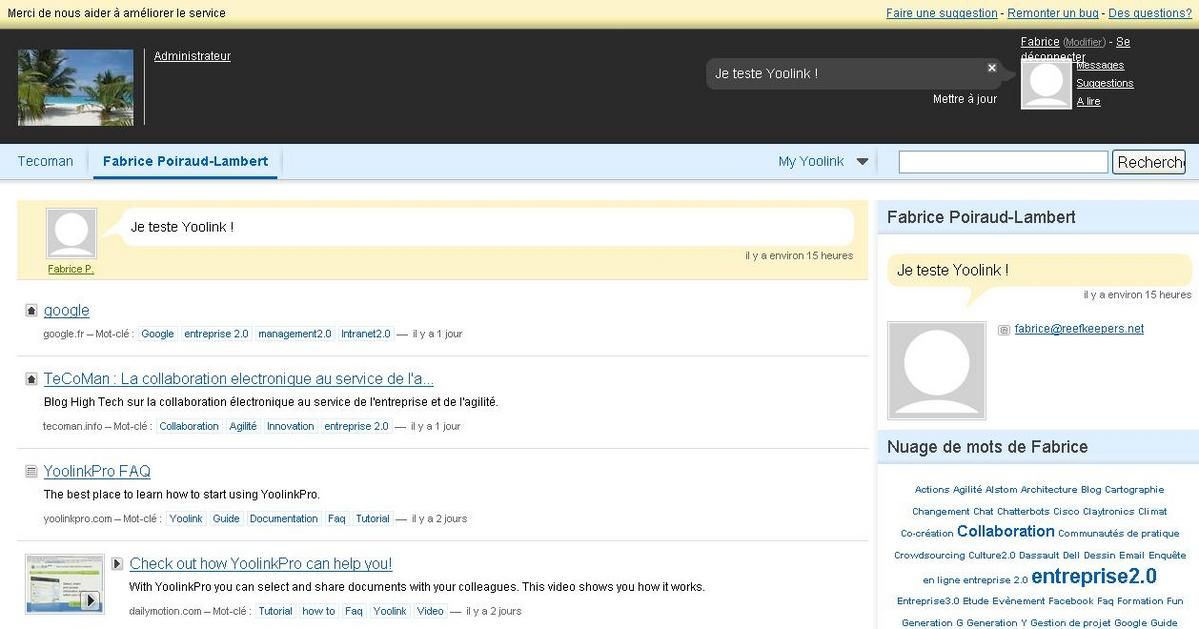Open the 'TeCoMan : La collaboration electronique' link
Viewport: 1199px width, 629px height.
(239, 378)
